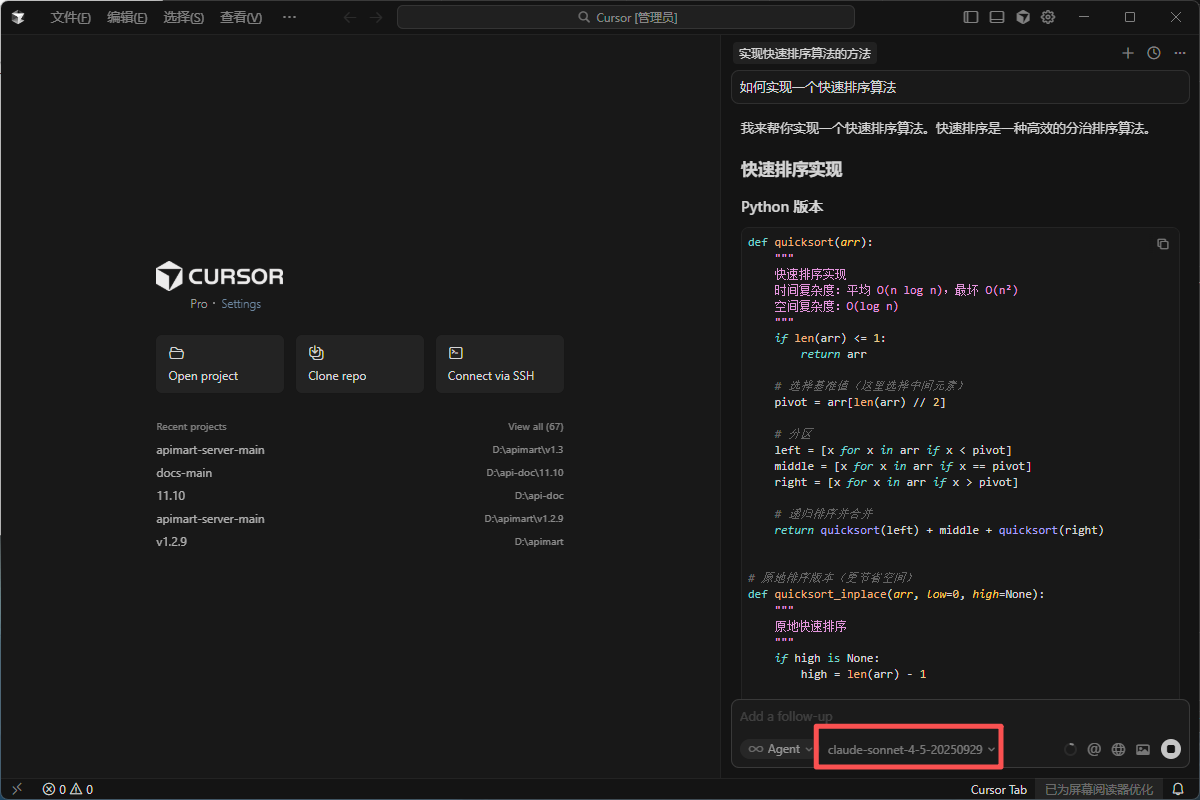1200x800 pixels.
Task: Toggle the primary sidebar layout icon
Action: pyautogui.click(x=971, y=17)
